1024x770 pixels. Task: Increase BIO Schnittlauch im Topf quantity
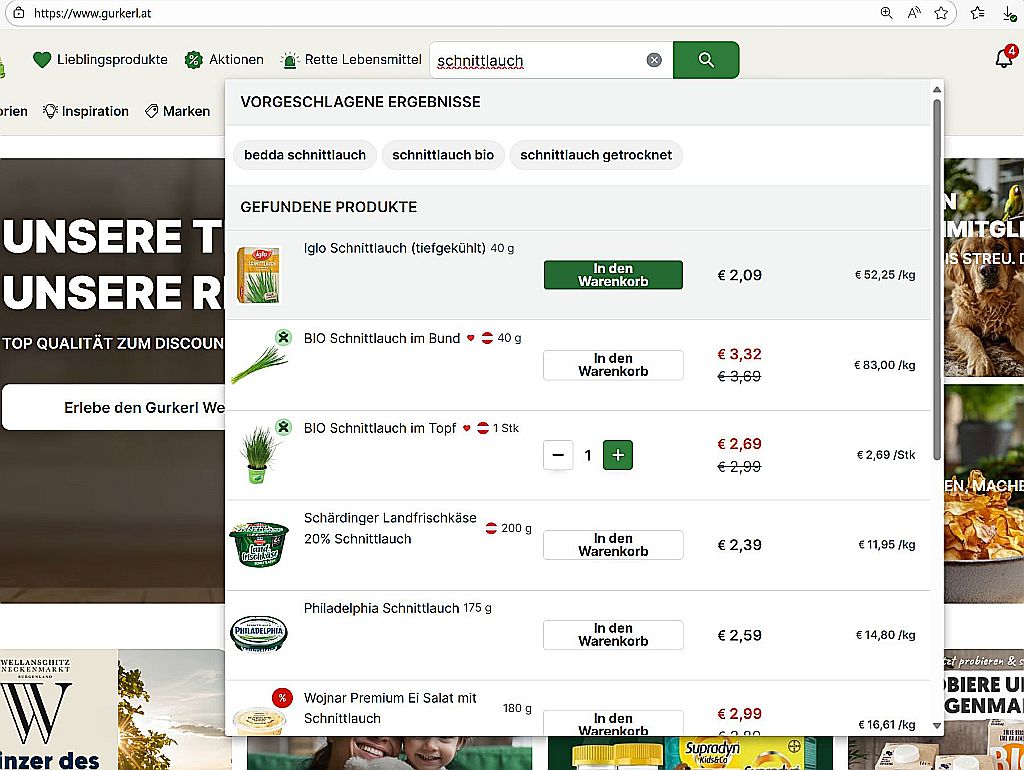click(x=618, y=455)
